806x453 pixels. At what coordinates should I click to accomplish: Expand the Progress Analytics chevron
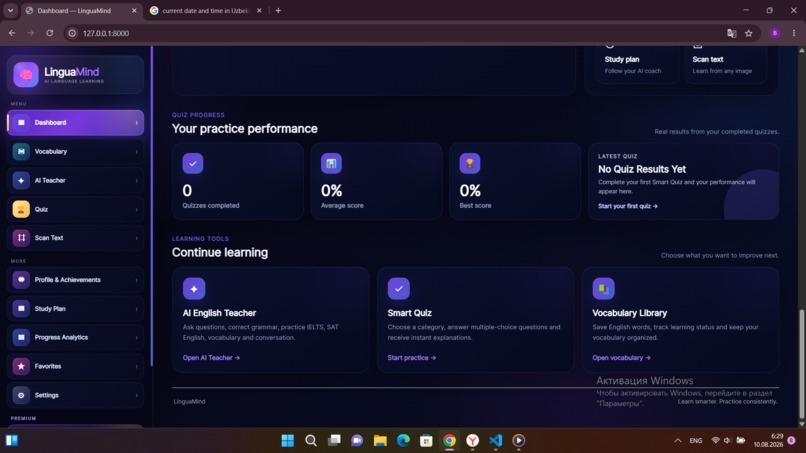137,338
